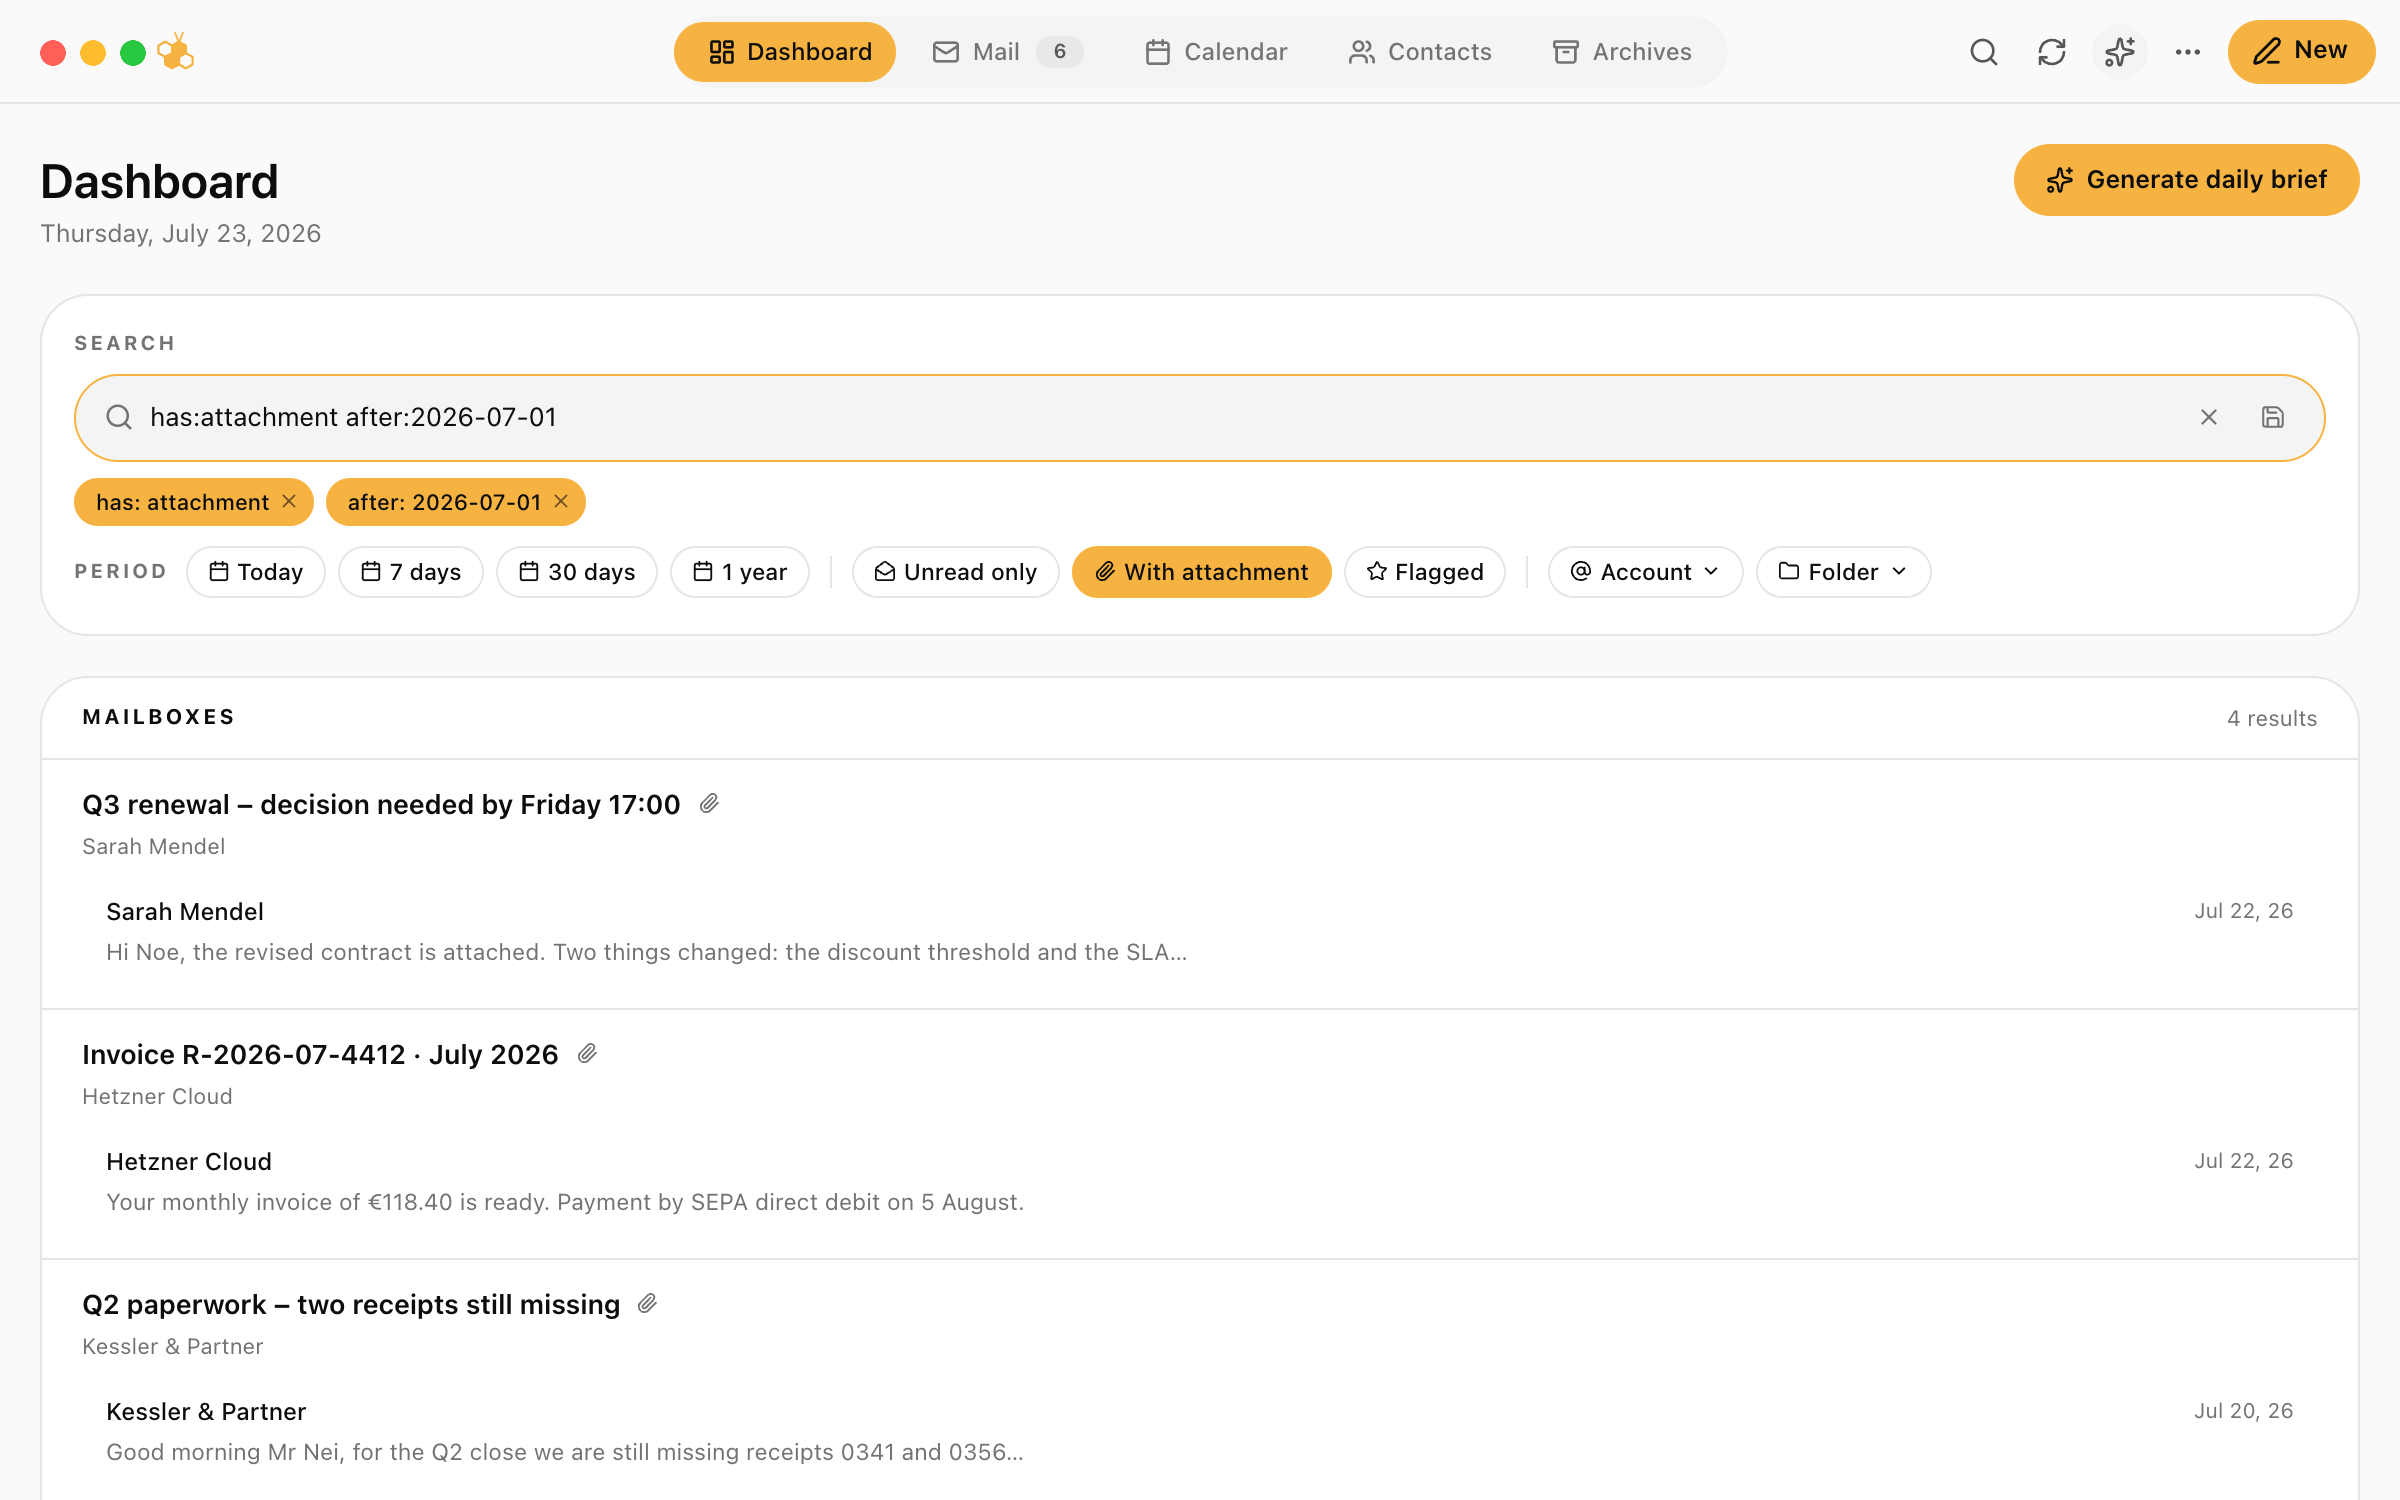Click the Hetzner Cloud preview text about €118.40
The image size is (2400, 1500).
click(x=565, y=1202)
